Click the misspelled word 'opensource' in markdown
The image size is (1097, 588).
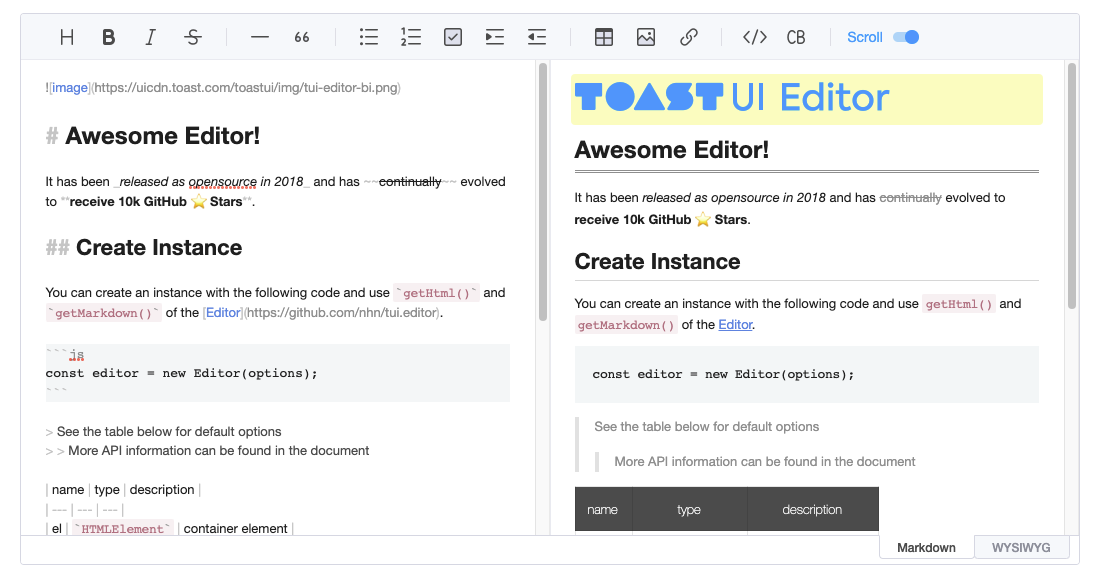222,181
